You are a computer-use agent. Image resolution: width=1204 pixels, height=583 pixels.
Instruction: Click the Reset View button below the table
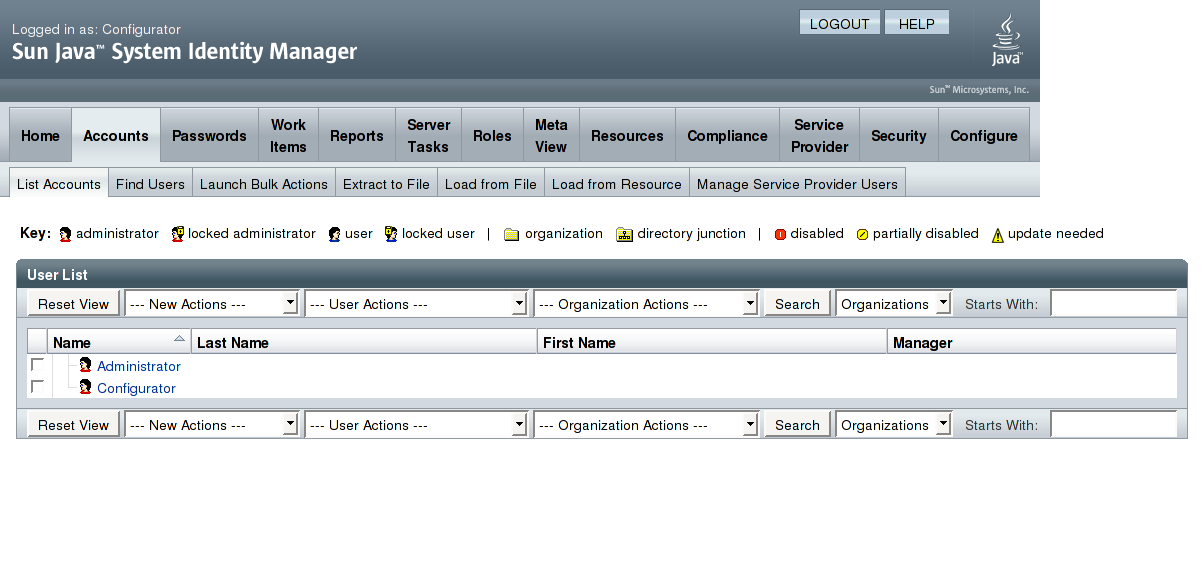(x=73, y=425)
